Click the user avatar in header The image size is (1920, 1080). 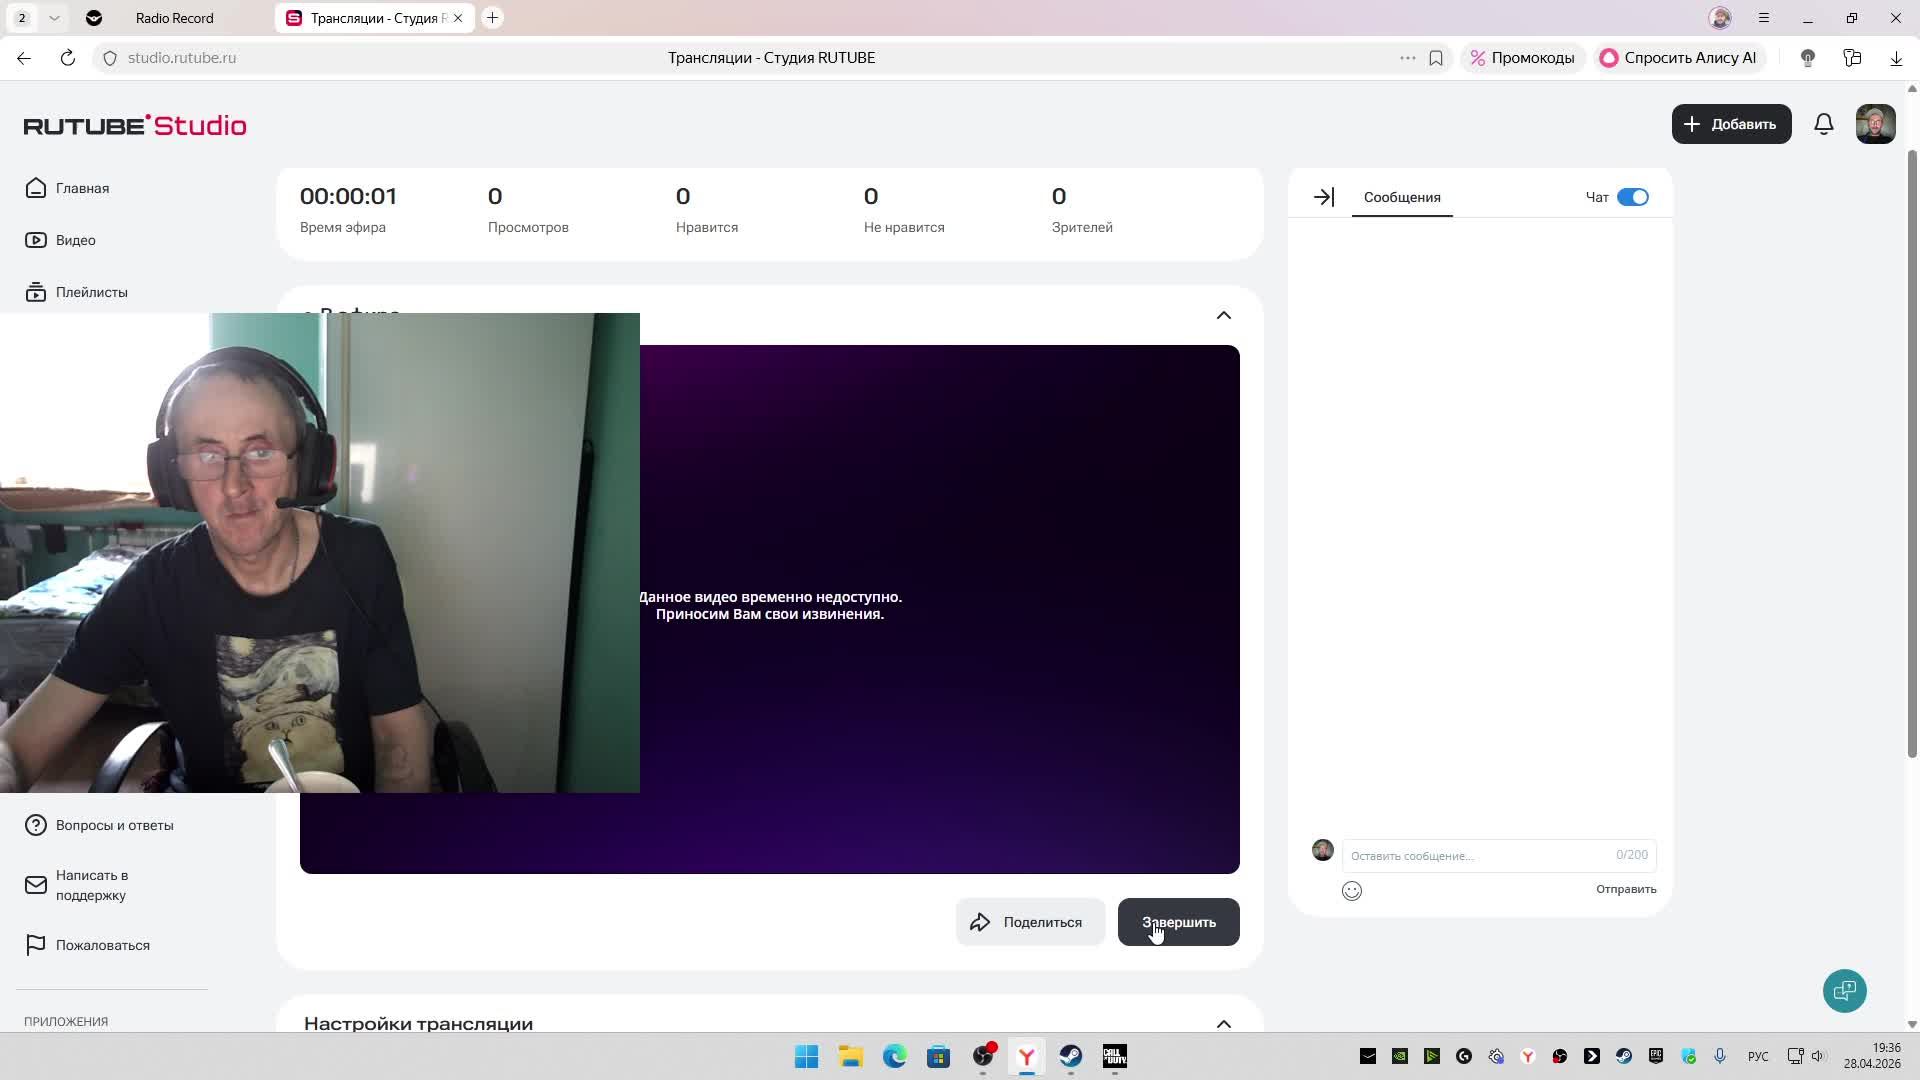click(x=1875, y=124)
